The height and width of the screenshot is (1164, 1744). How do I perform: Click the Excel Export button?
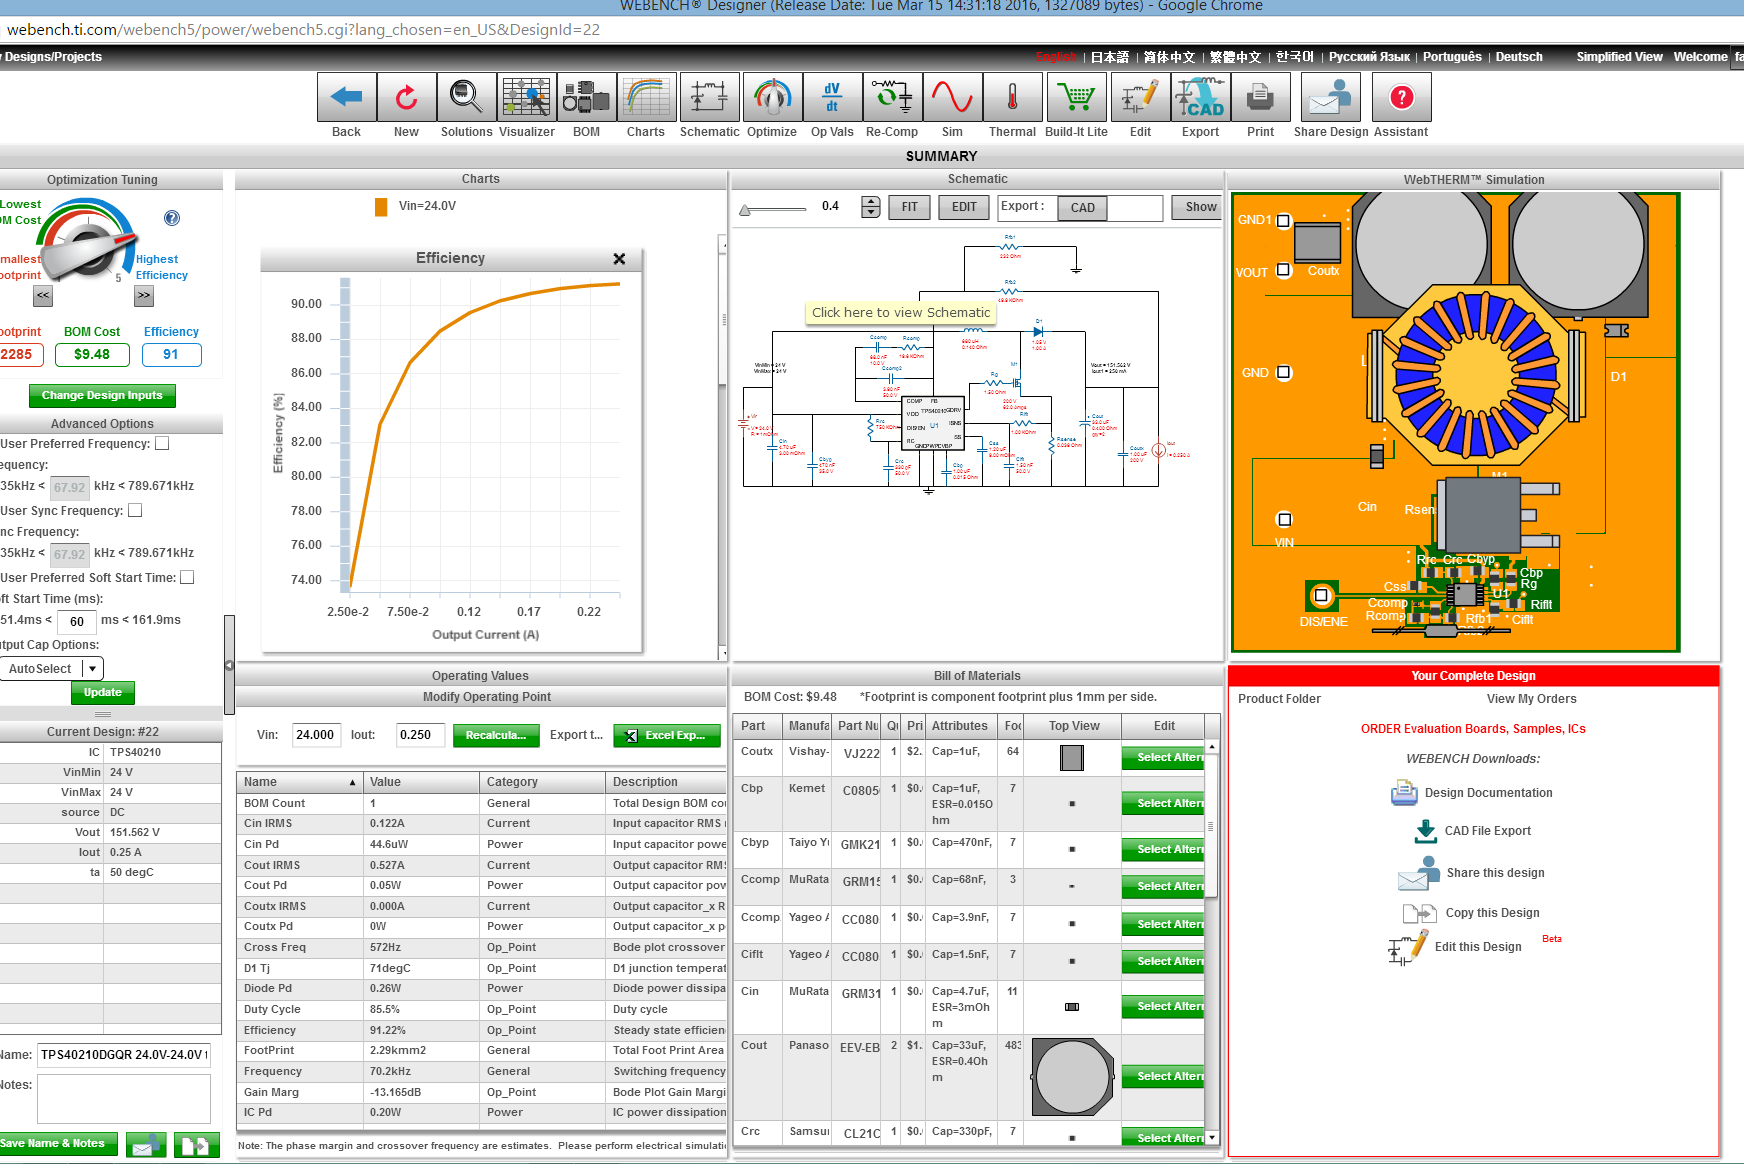coord(666,735)
